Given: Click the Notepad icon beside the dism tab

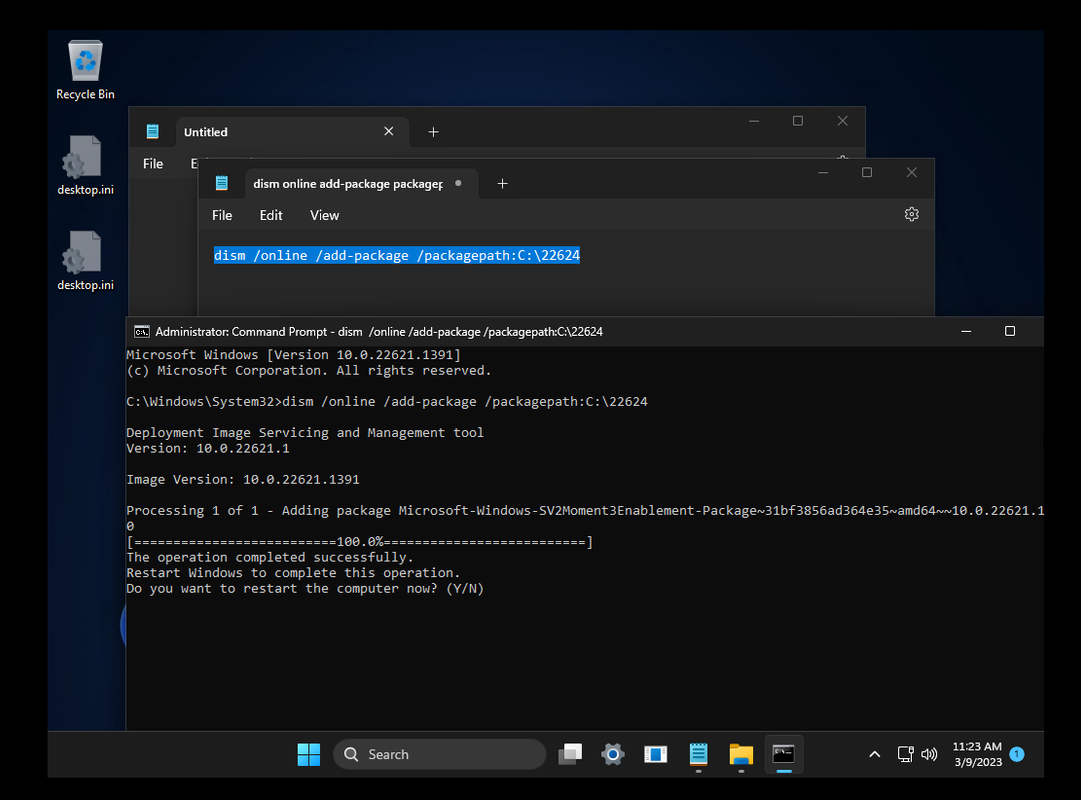Looking at the screenshot, I should coord(222,183).
